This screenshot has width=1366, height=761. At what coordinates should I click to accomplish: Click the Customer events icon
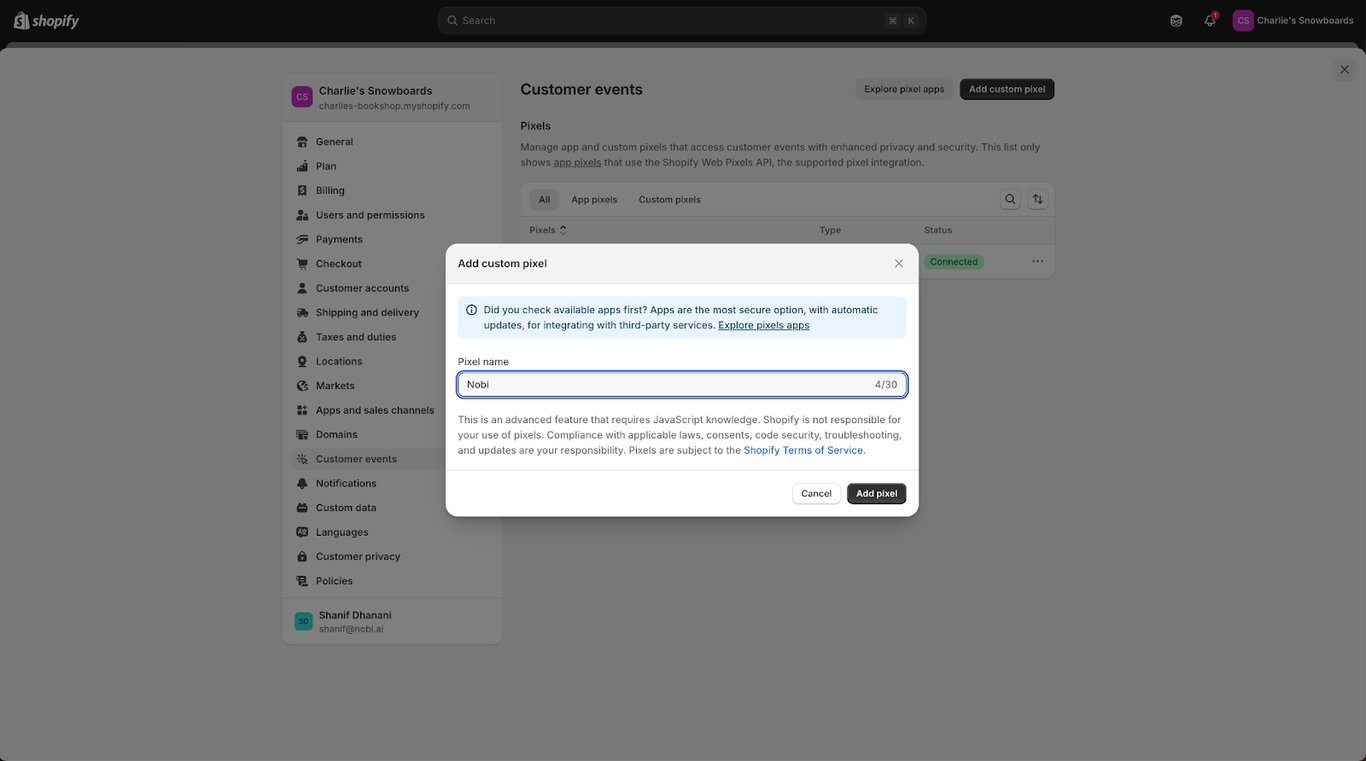coord(302,459)
